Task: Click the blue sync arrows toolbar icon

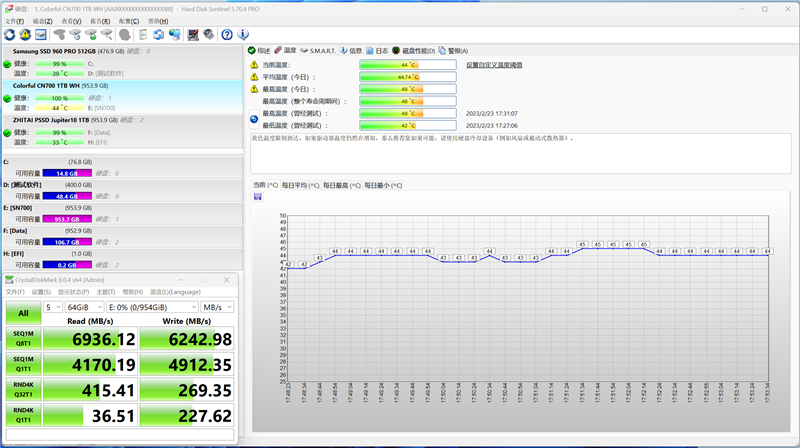Action: 159,35
